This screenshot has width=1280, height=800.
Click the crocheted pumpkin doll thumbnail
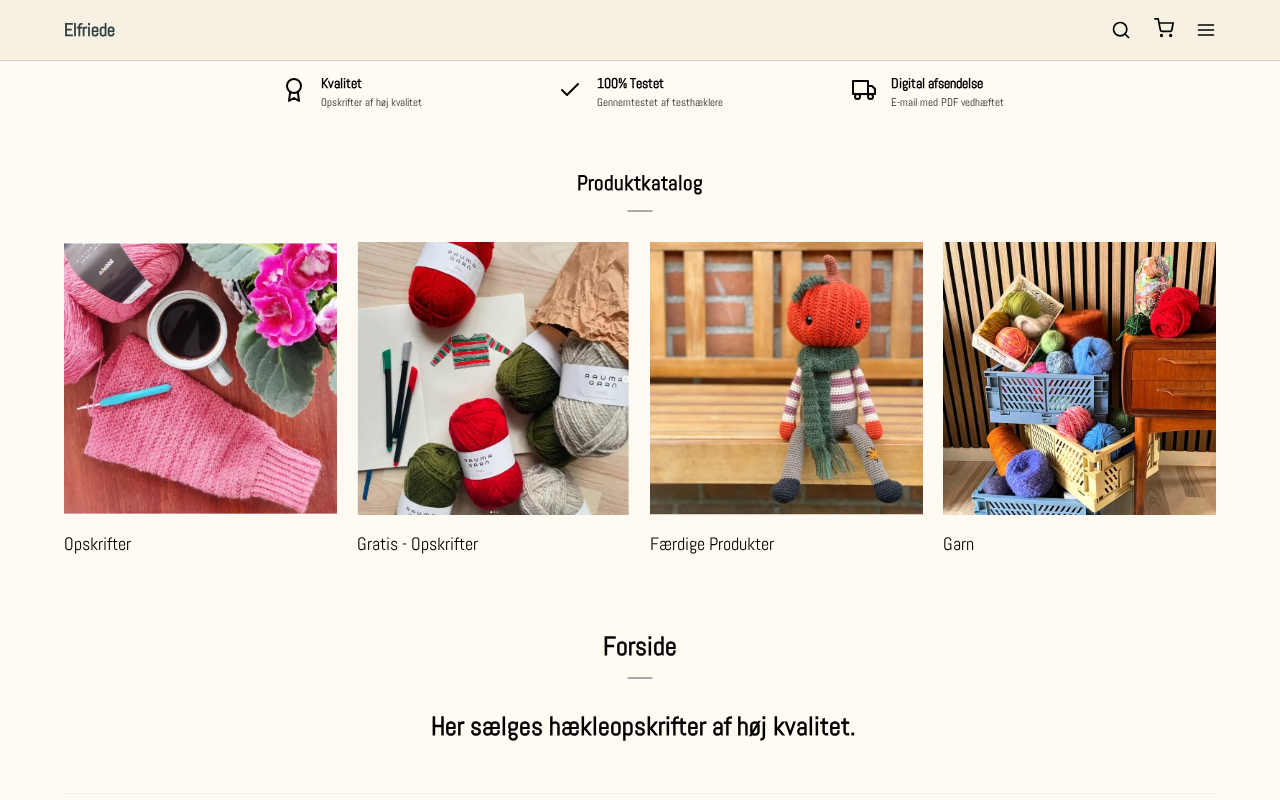(786, 378)
